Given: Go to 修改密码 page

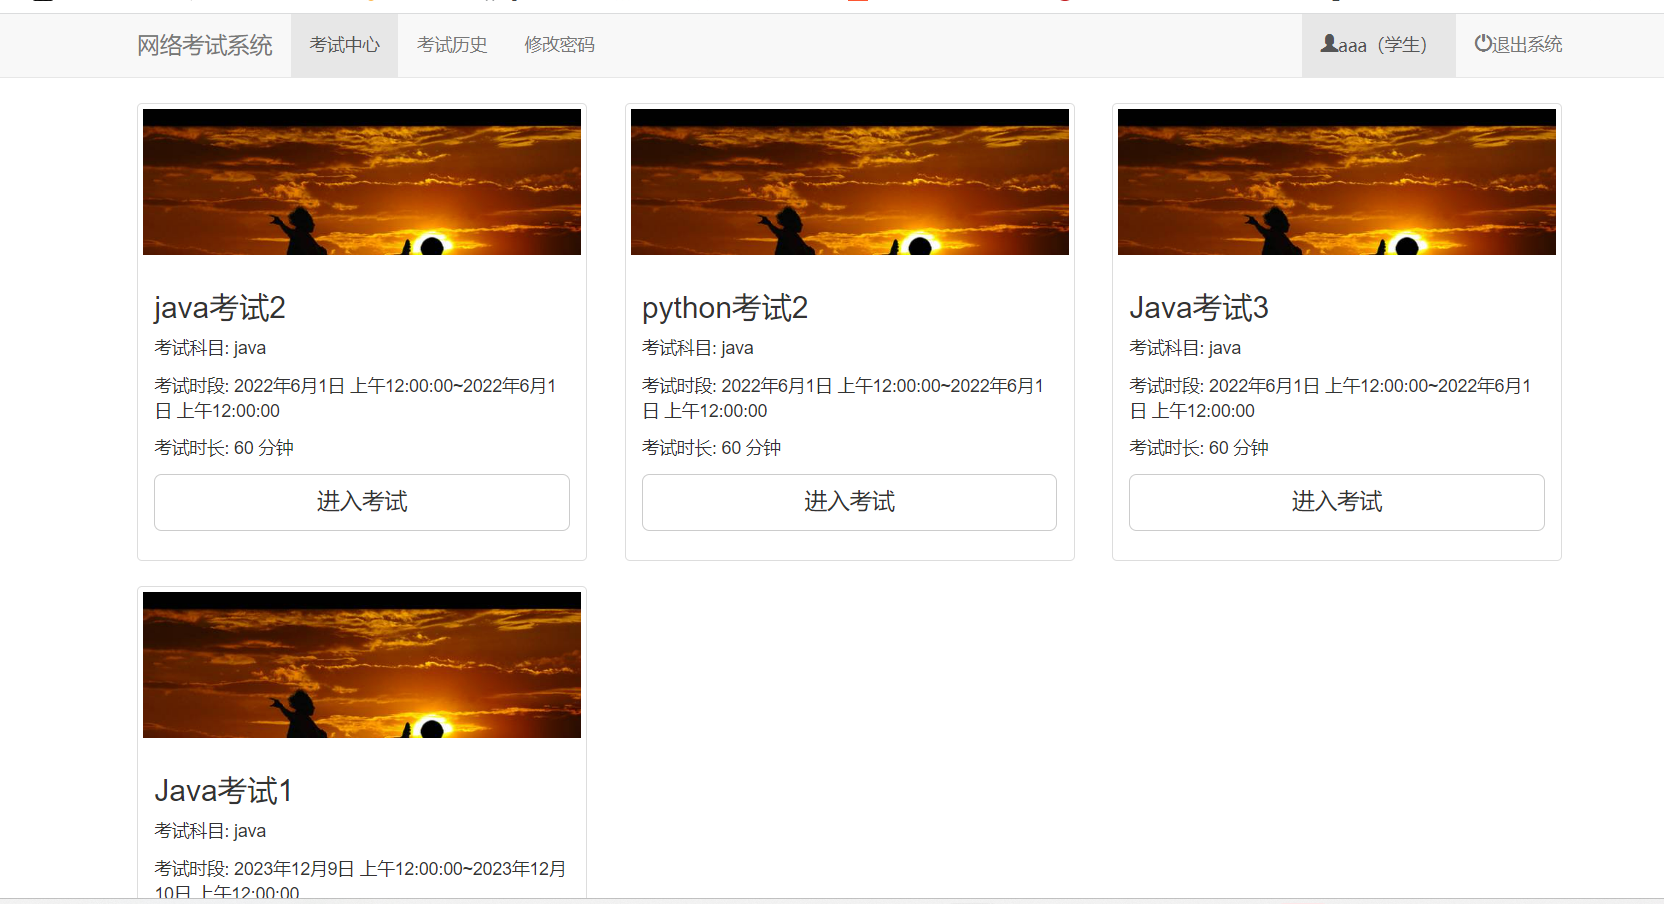Looking at the screenshot, I should point(559,45).
